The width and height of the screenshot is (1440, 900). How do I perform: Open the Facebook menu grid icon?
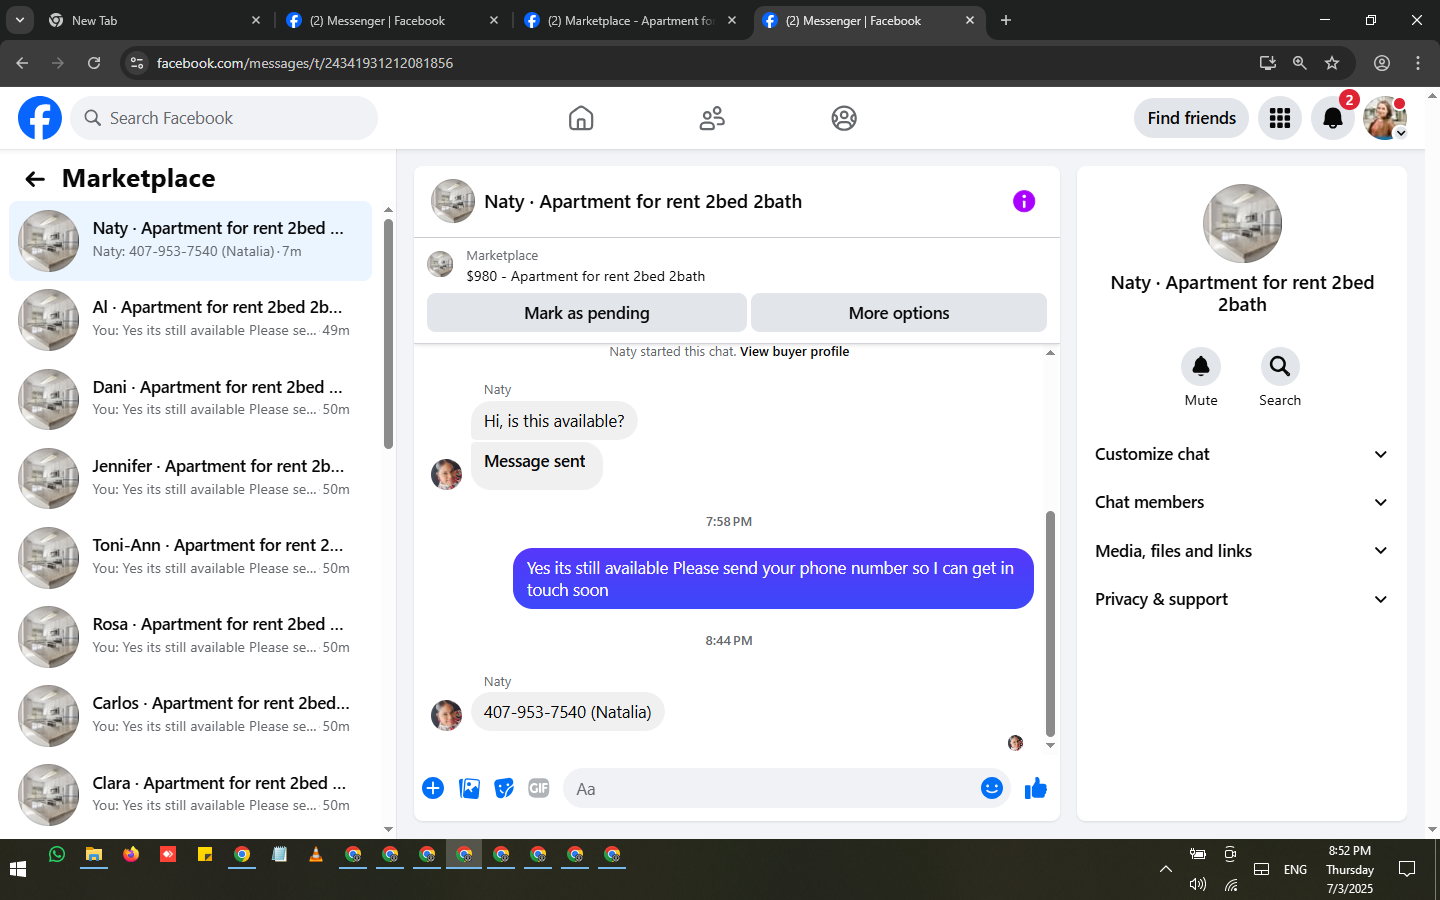coord(1280,118)
